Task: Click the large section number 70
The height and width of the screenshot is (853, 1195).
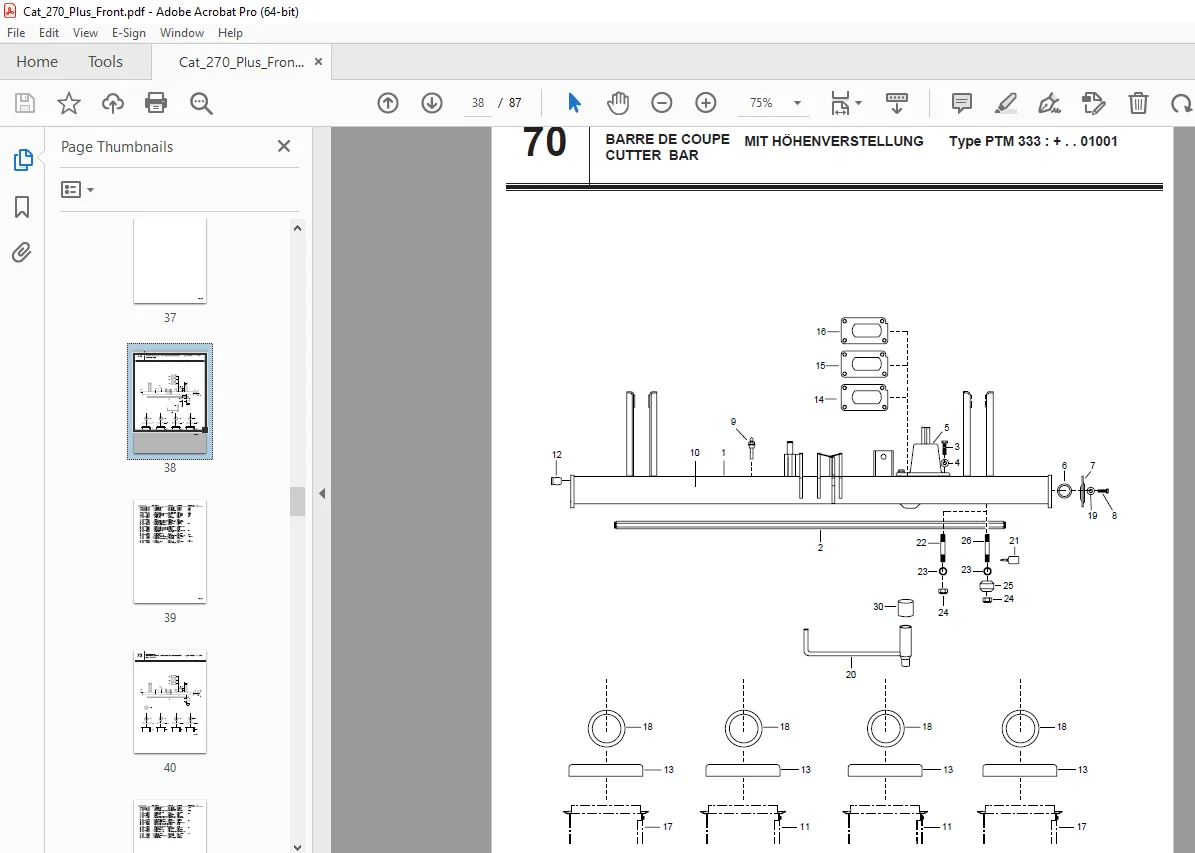Action: tap(544, 143)
